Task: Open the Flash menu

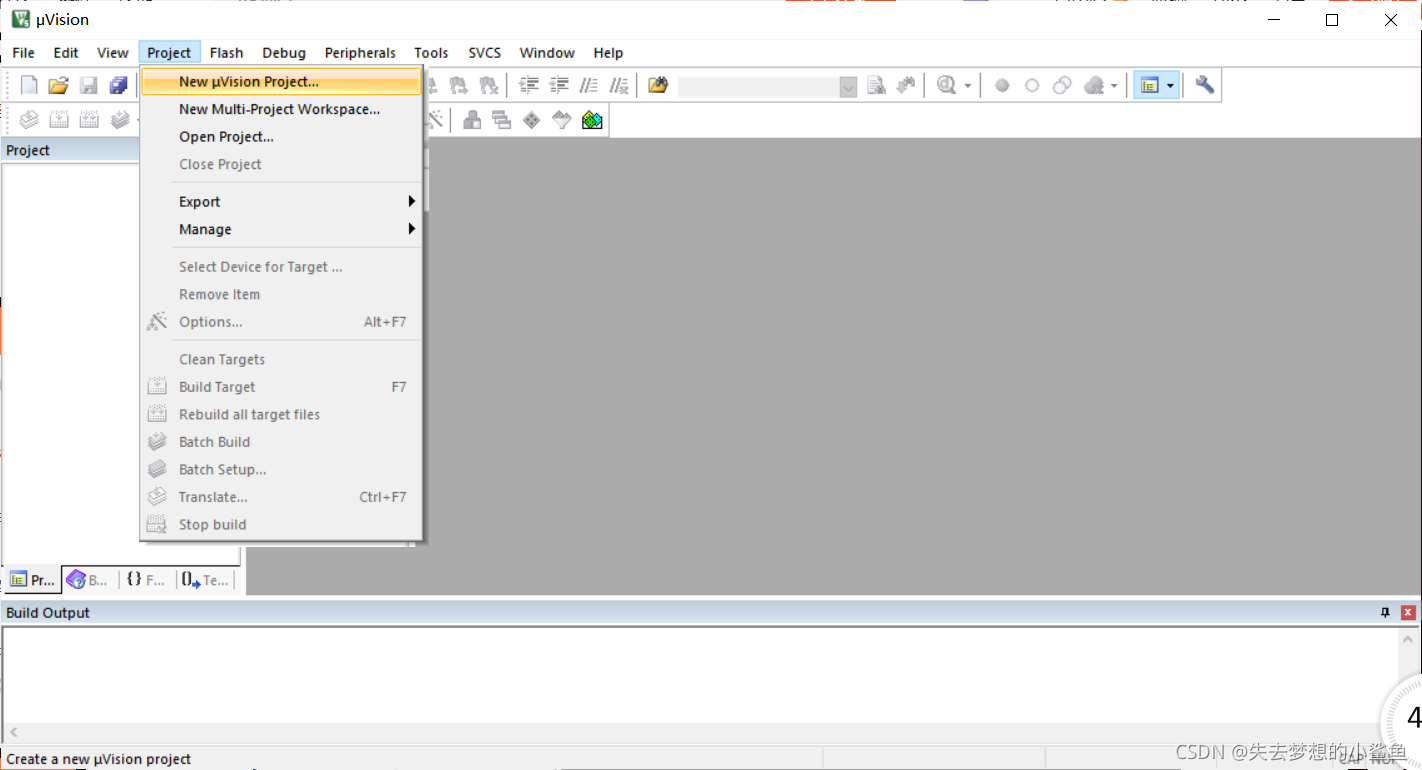Action: point(227,53)
